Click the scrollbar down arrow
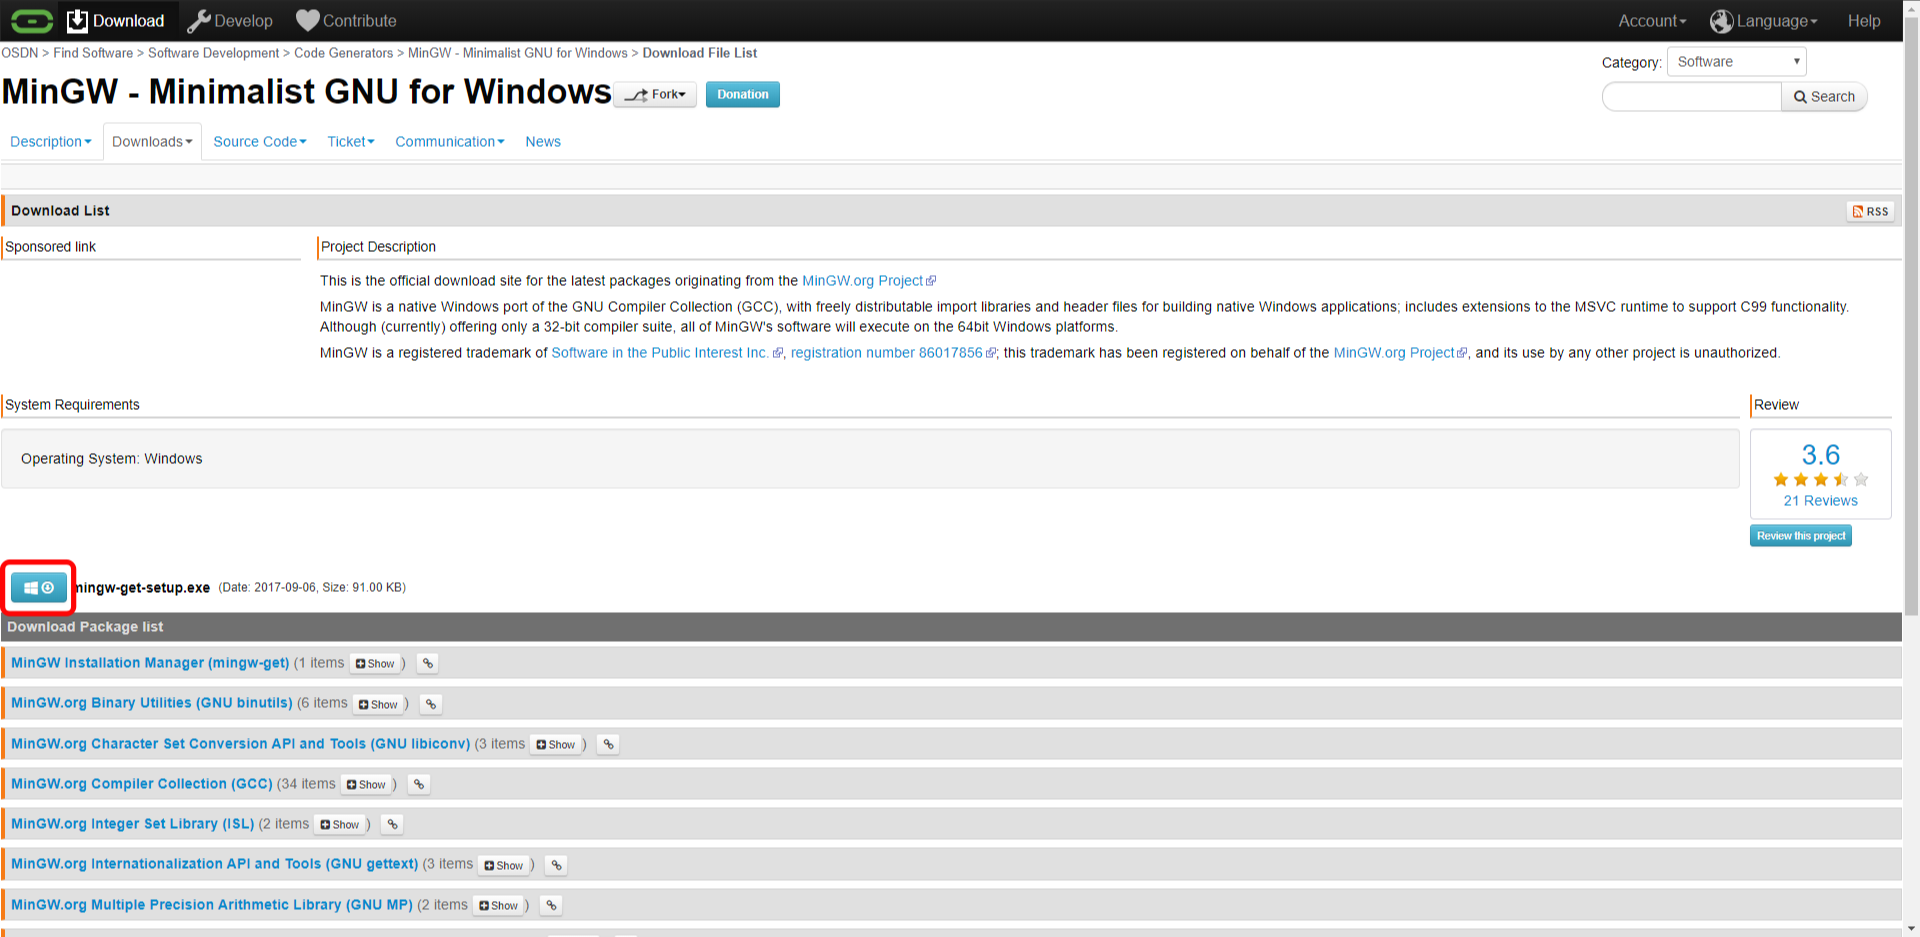The width and height of the screenshot is (1920, 937). pyautogui.click(x=1911, y=929)
